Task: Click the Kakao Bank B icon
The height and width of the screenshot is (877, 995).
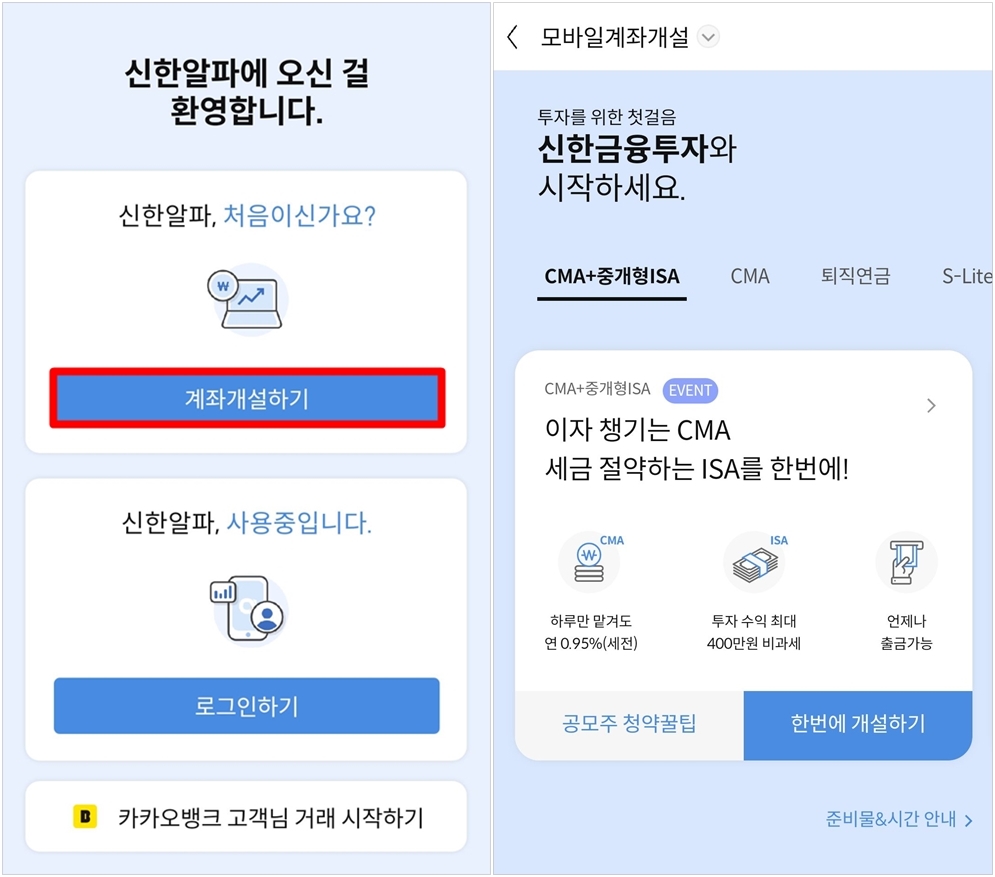Action: coord(87,816)
